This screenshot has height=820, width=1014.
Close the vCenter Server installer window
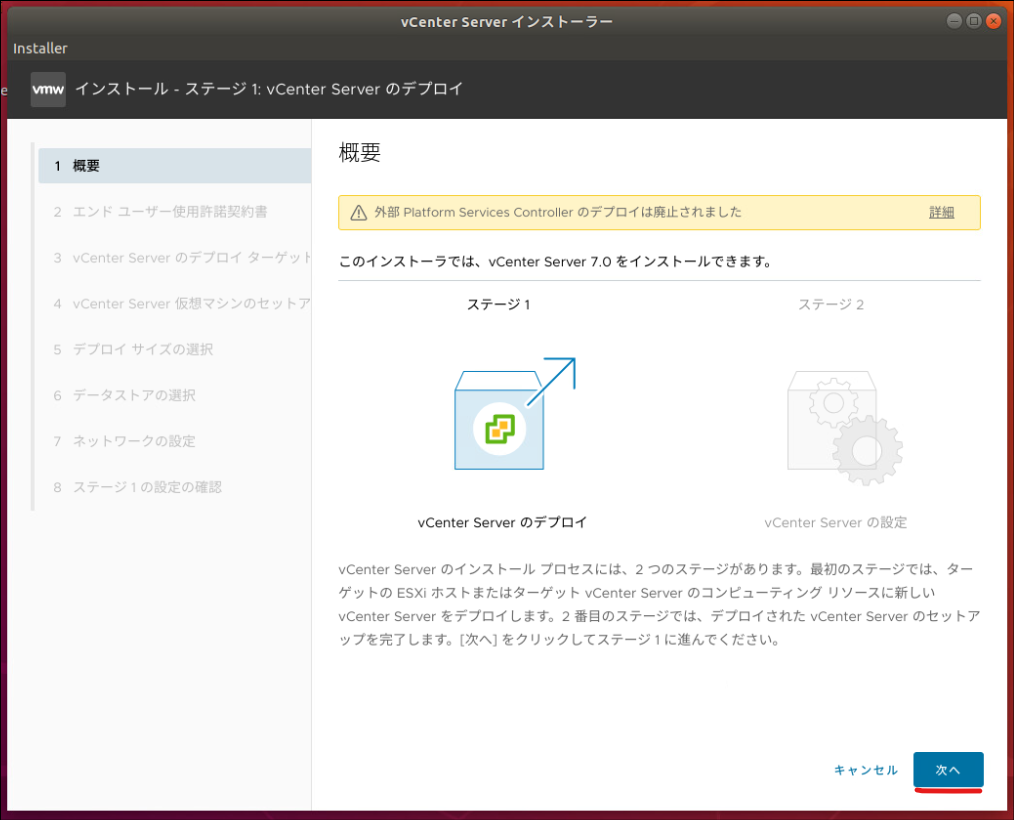coord(993,21)
